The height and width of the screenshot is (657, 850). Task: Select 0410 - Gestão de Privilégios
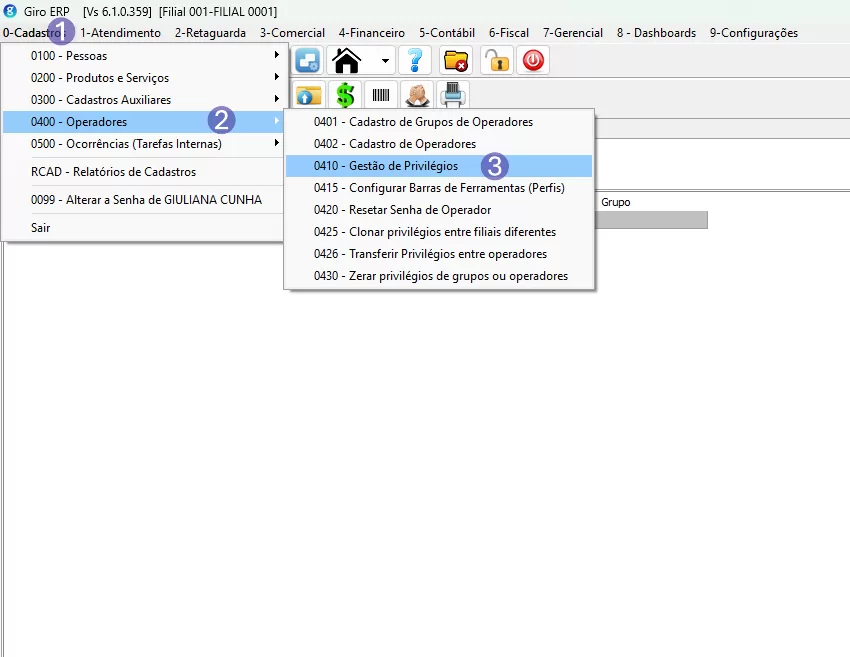404,166
